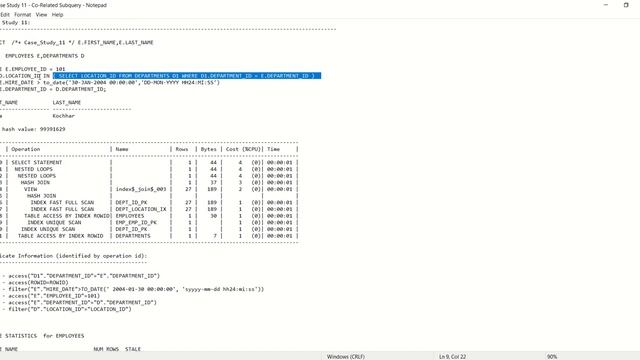
Task: Click the index$_join$_003 name cell
Action: pyautogui.click(x=141, y=189)
